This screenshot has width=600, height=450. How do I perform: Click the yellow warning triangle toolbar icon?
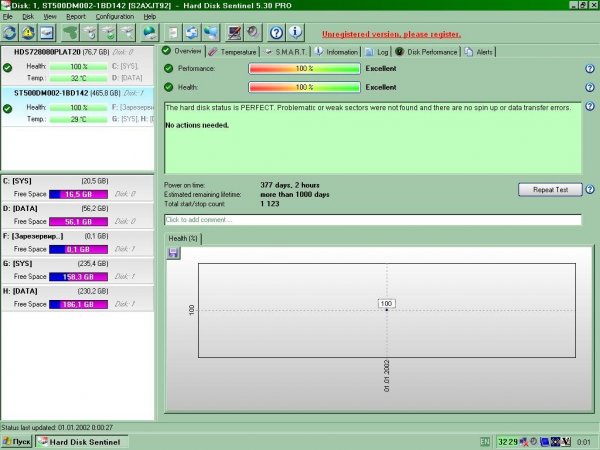point(30,32)
